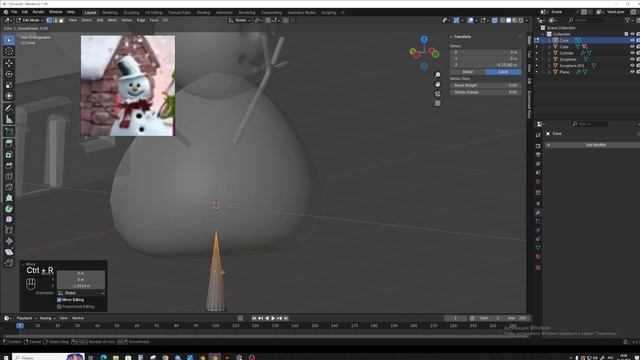This screenshot has height=360, width=640.
Task: Select the Smooth tool
Action: [x=9, y=220]
